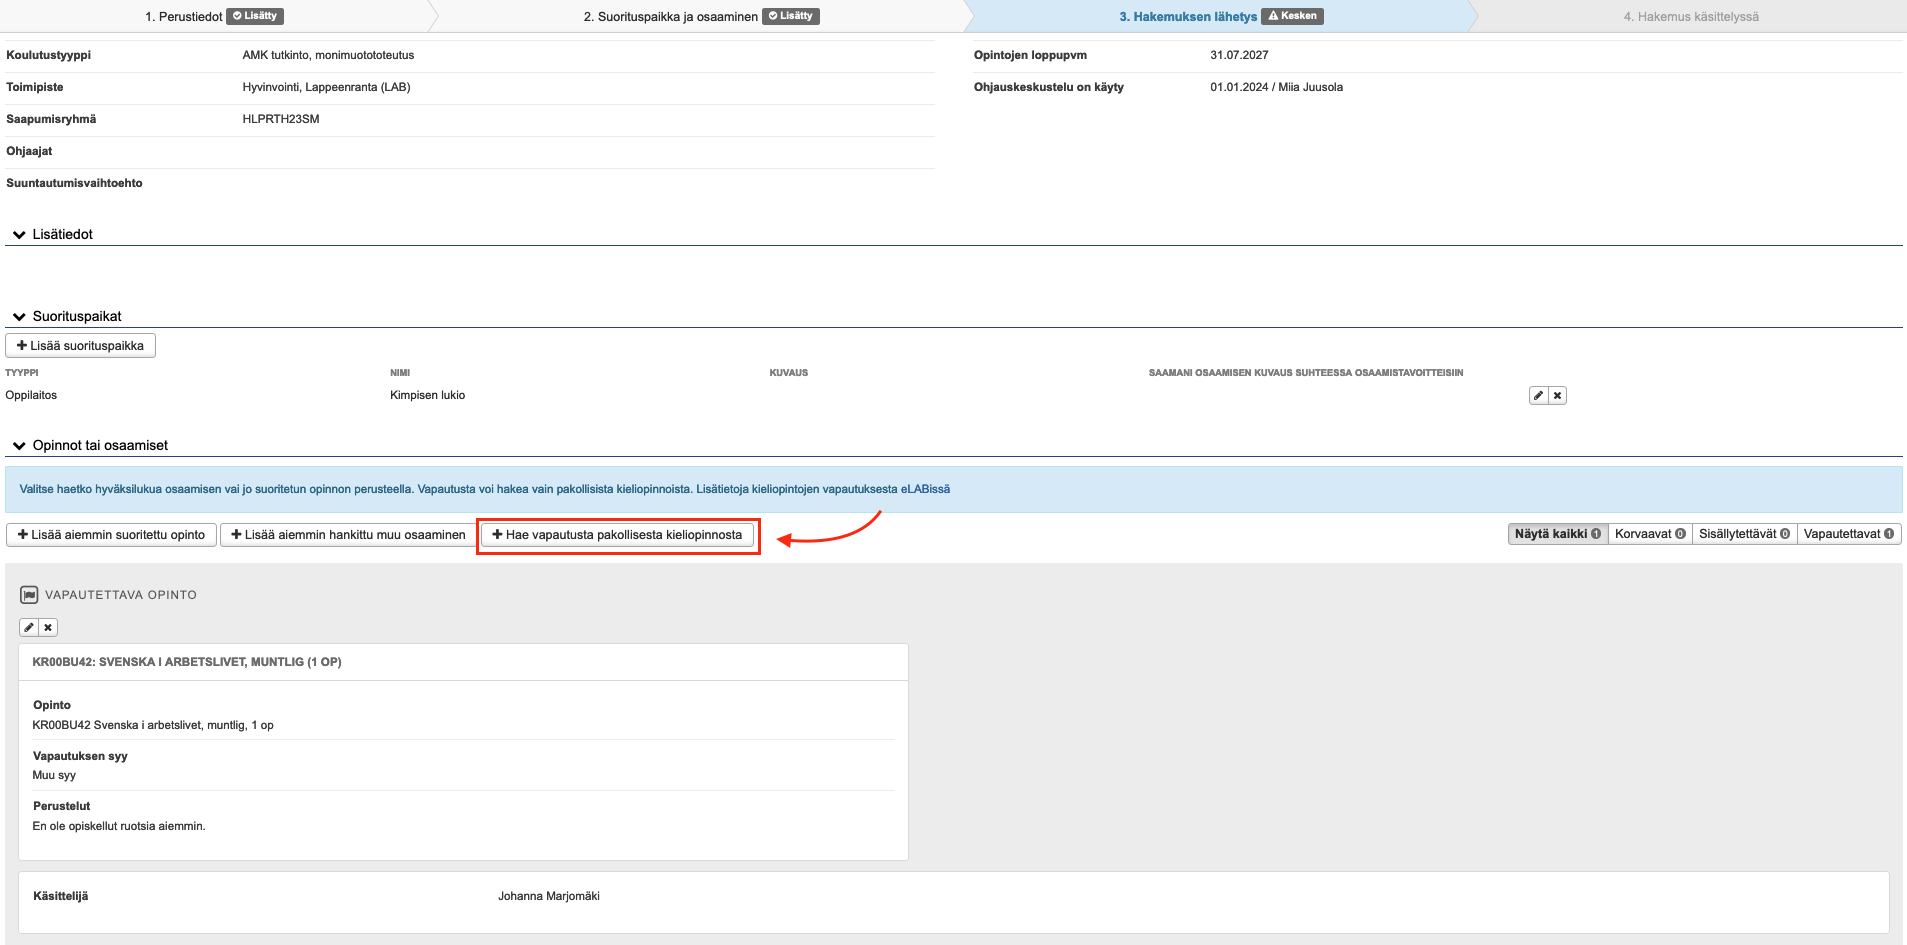Click Hae vapautusta pakollisesta kieliopinnosta
The width and height of the screenshot is (1907, 945).
click(617, 535)
